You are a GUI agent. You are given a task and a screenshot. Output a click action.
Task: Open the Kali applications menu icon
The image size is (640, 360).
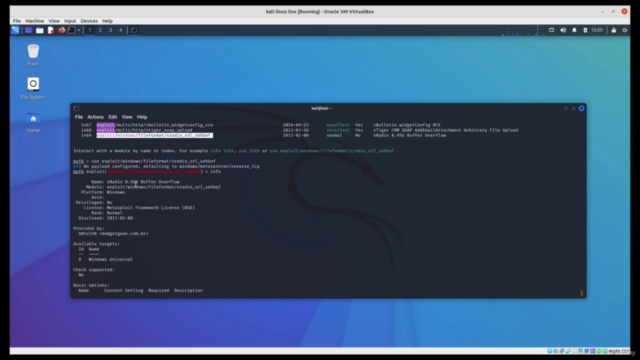coord(15,30)
